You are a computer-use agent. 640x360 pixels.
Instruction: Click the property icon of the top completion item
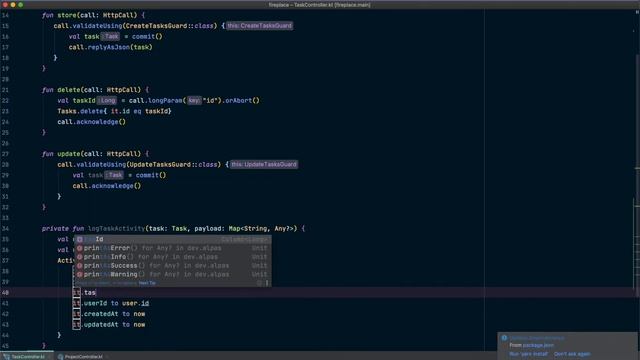80,239
